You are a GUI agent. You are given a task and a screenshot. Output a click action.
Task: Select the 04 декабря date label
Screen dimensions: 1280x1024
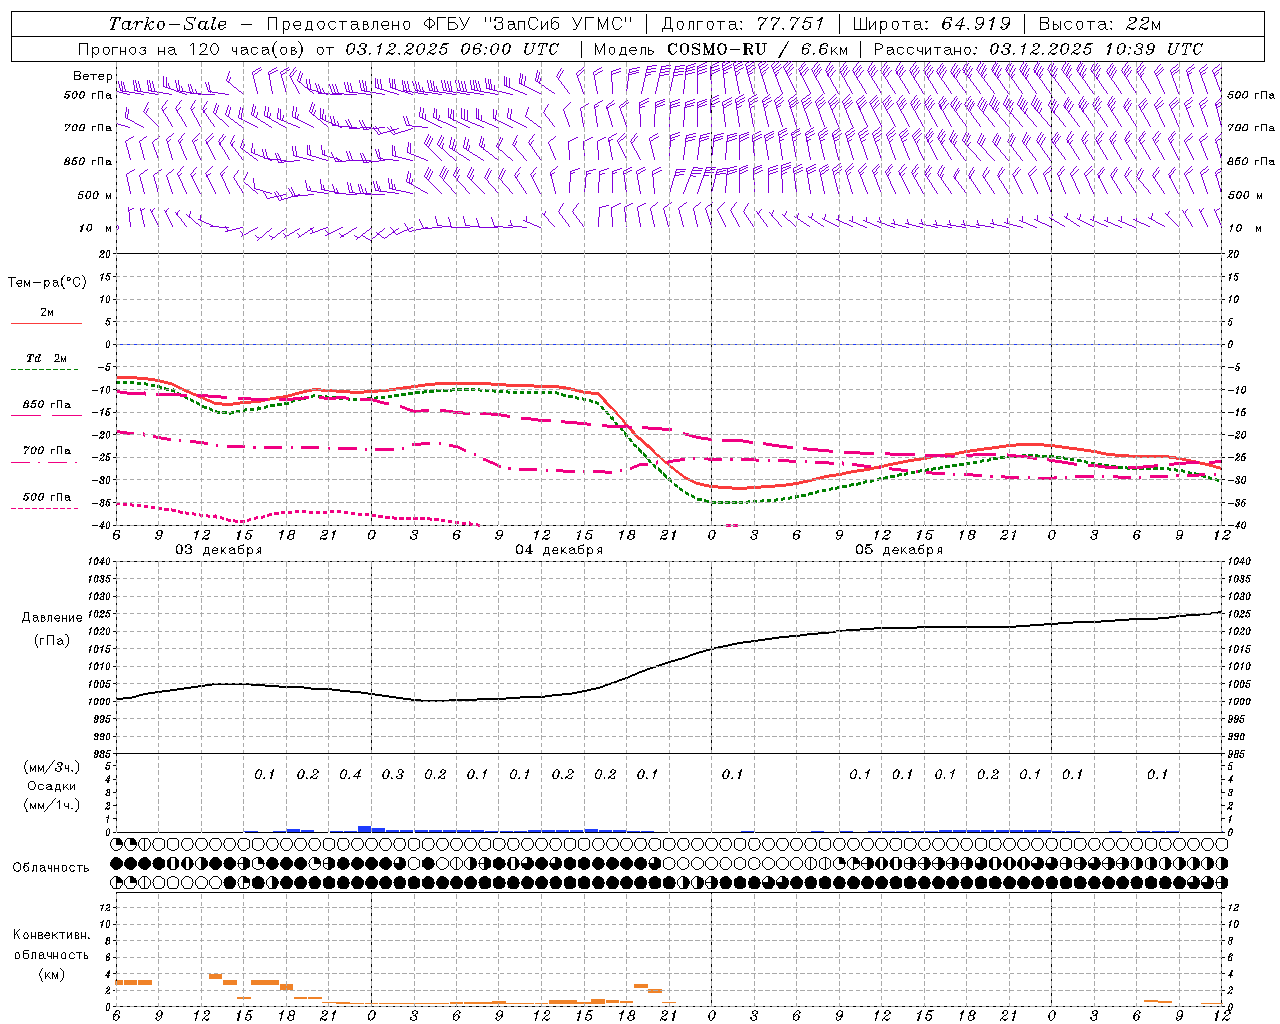click(x=559, y=550)
